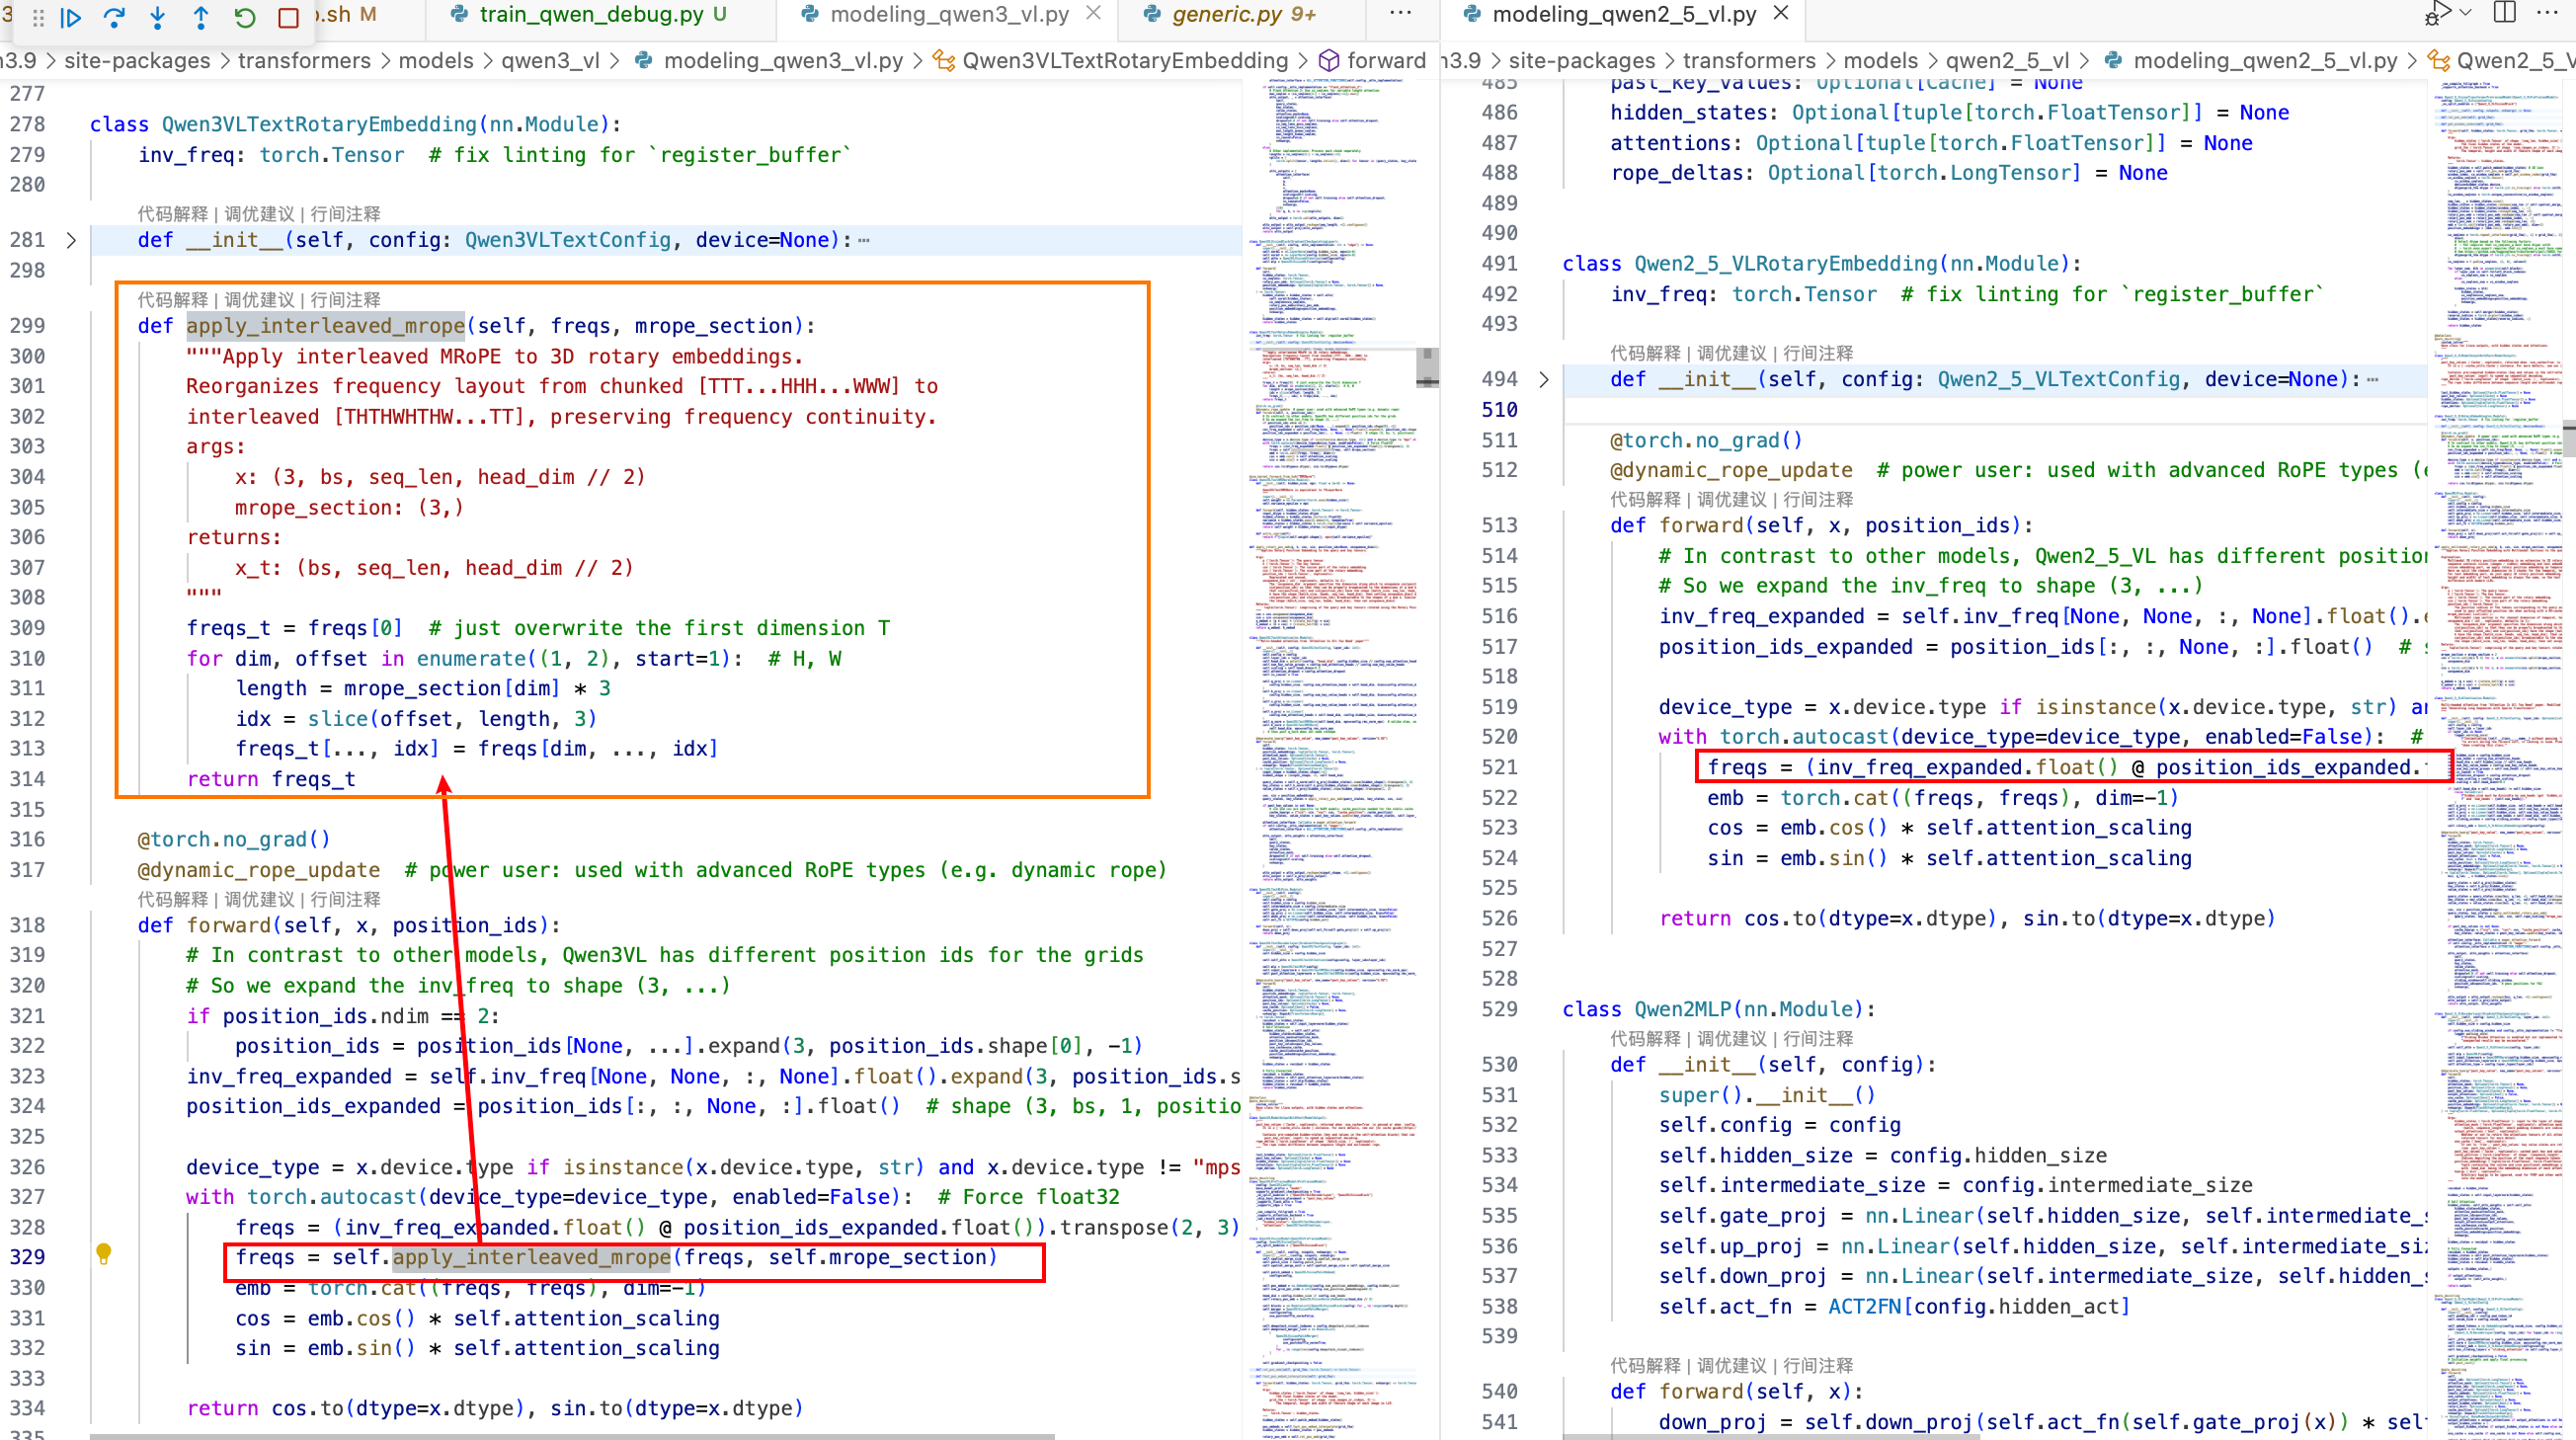Image resolution: width=2576 pixels, height=1440 pixels.
Task: Switch to the modeling_qwen3_vl.py tab
Action: (x=949, y=15)
